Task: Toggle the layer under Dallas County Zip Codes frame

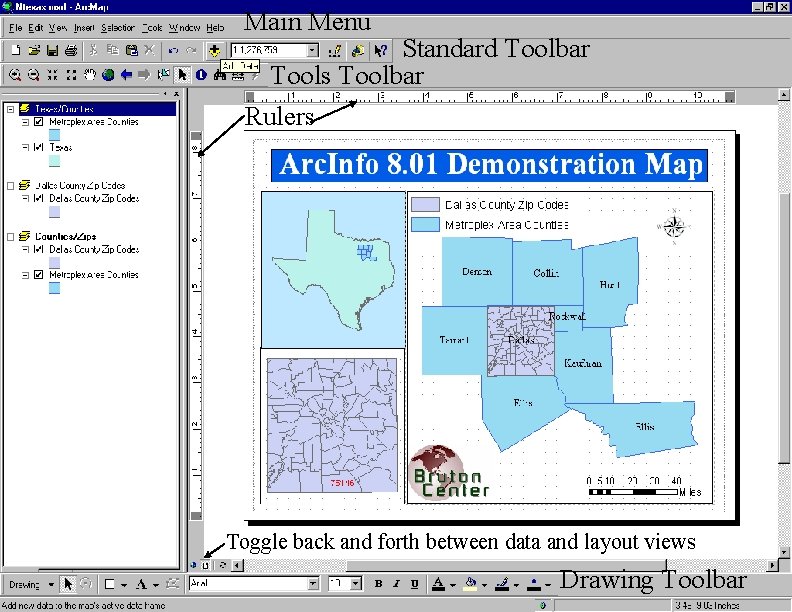Action: (x=38, y=198)
